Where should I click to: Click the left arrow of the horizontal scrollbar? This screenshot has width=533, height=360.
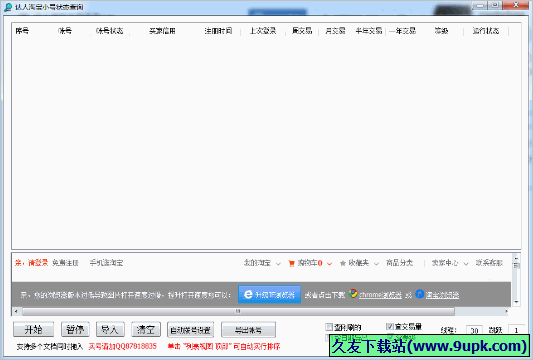point(16,311)
